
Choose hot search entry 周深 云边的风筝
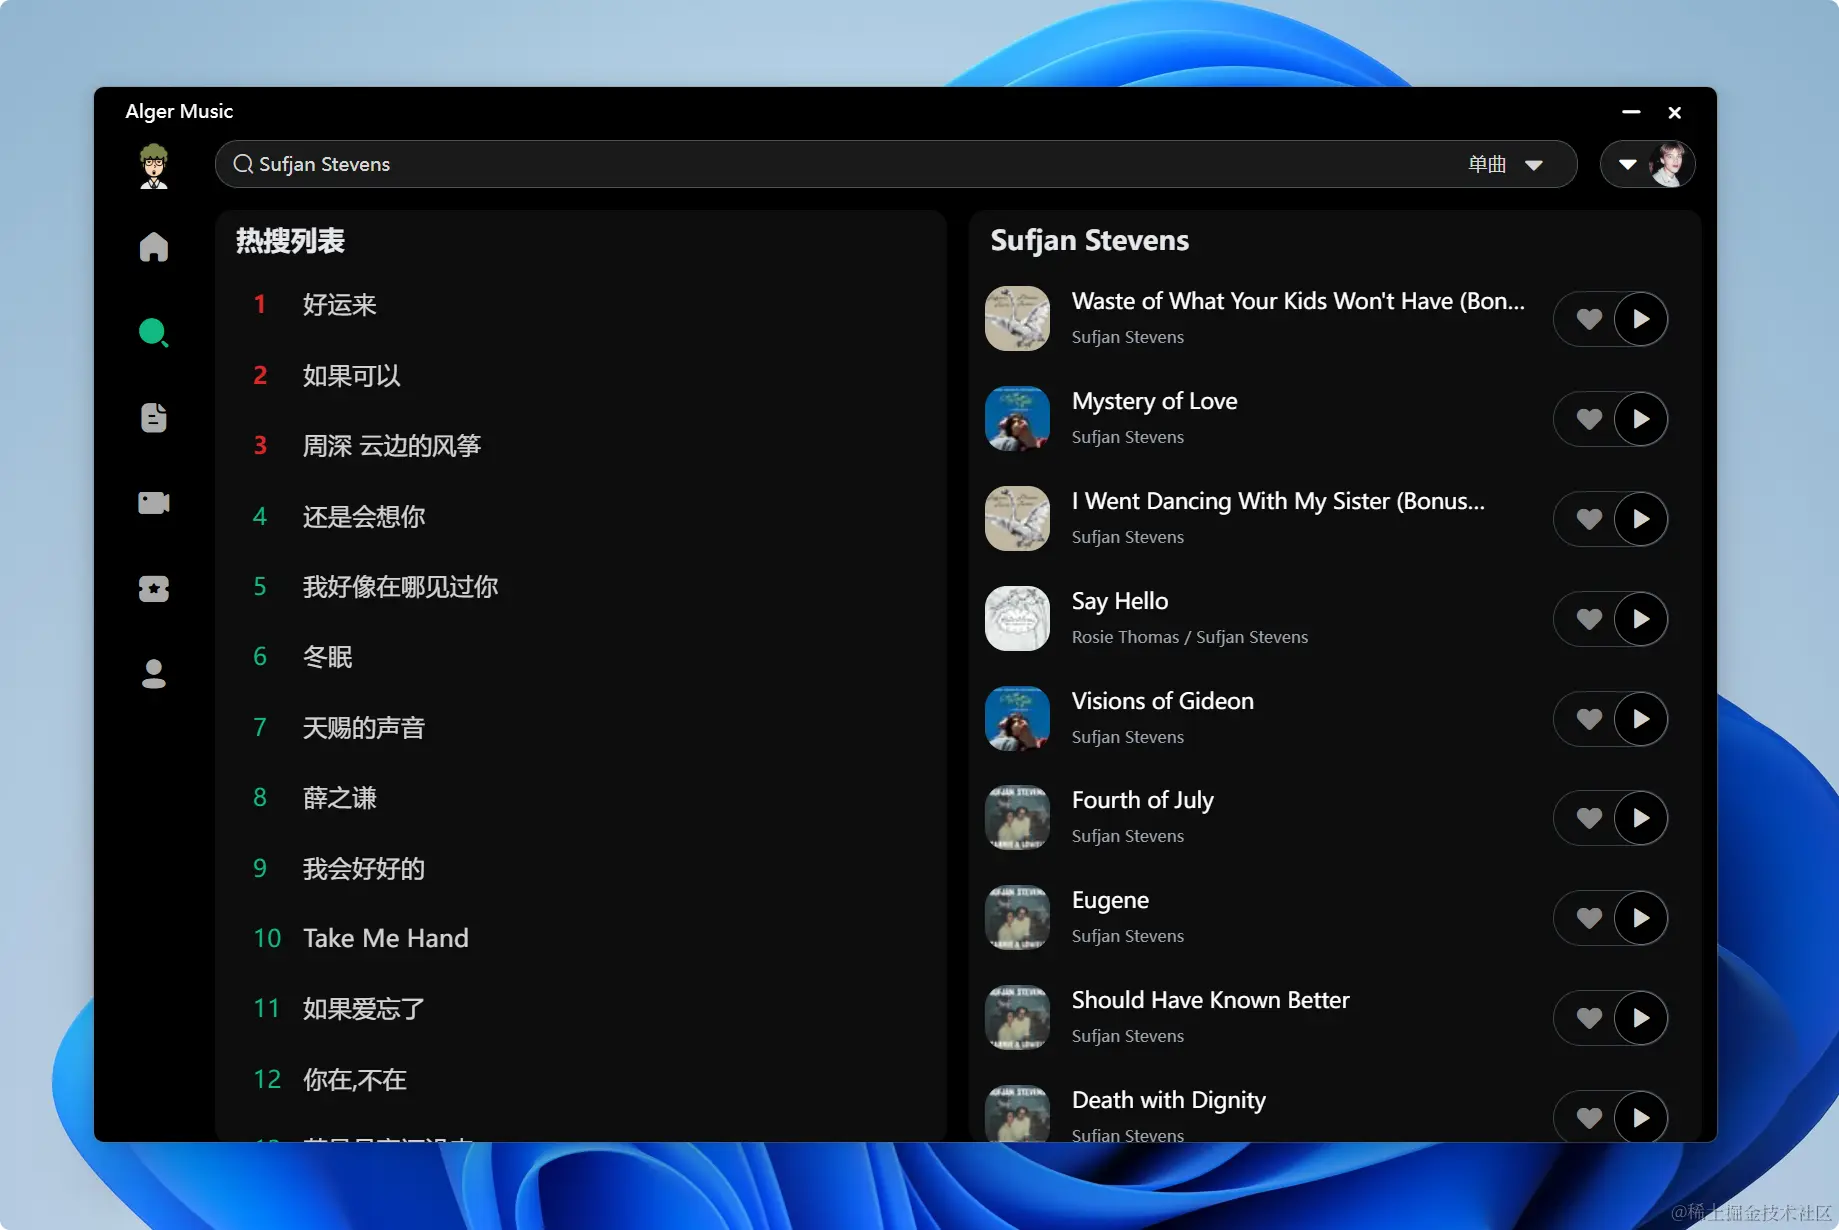point(392,446)
